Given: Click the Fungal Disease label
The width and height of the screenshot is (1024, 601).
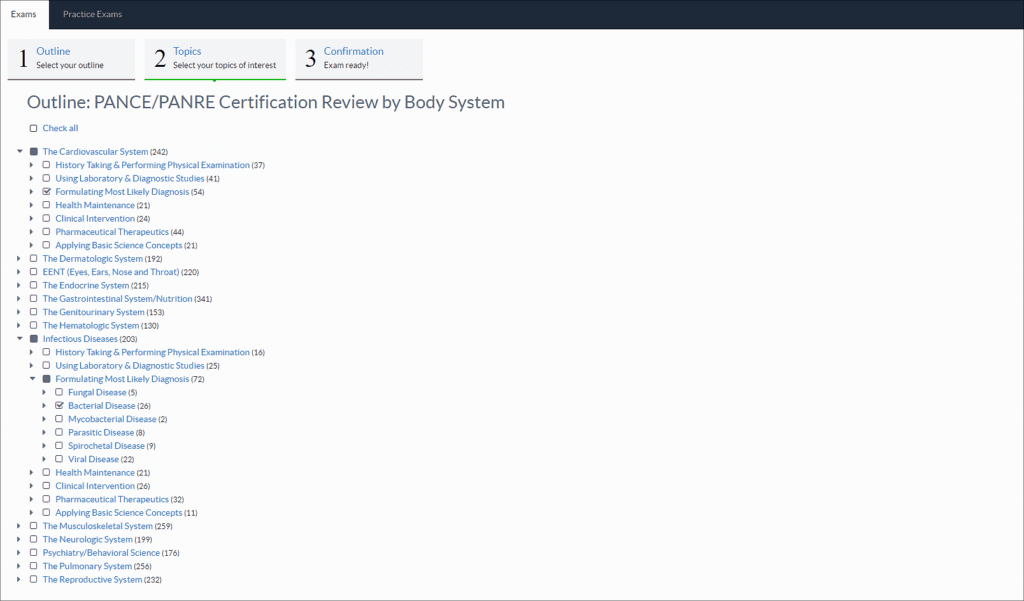Looking at the screenshot, I should click(x=97, y=392).
